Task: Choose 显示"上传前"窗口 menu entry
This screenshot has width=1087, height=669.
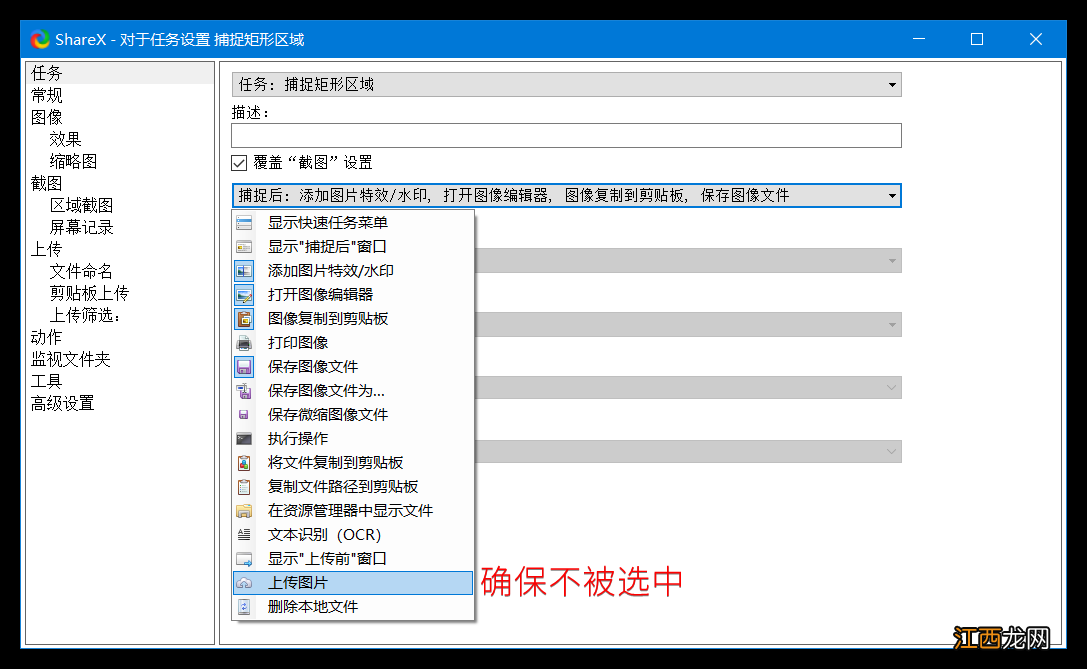Action: pyautogui.click(x=354, y=559)
